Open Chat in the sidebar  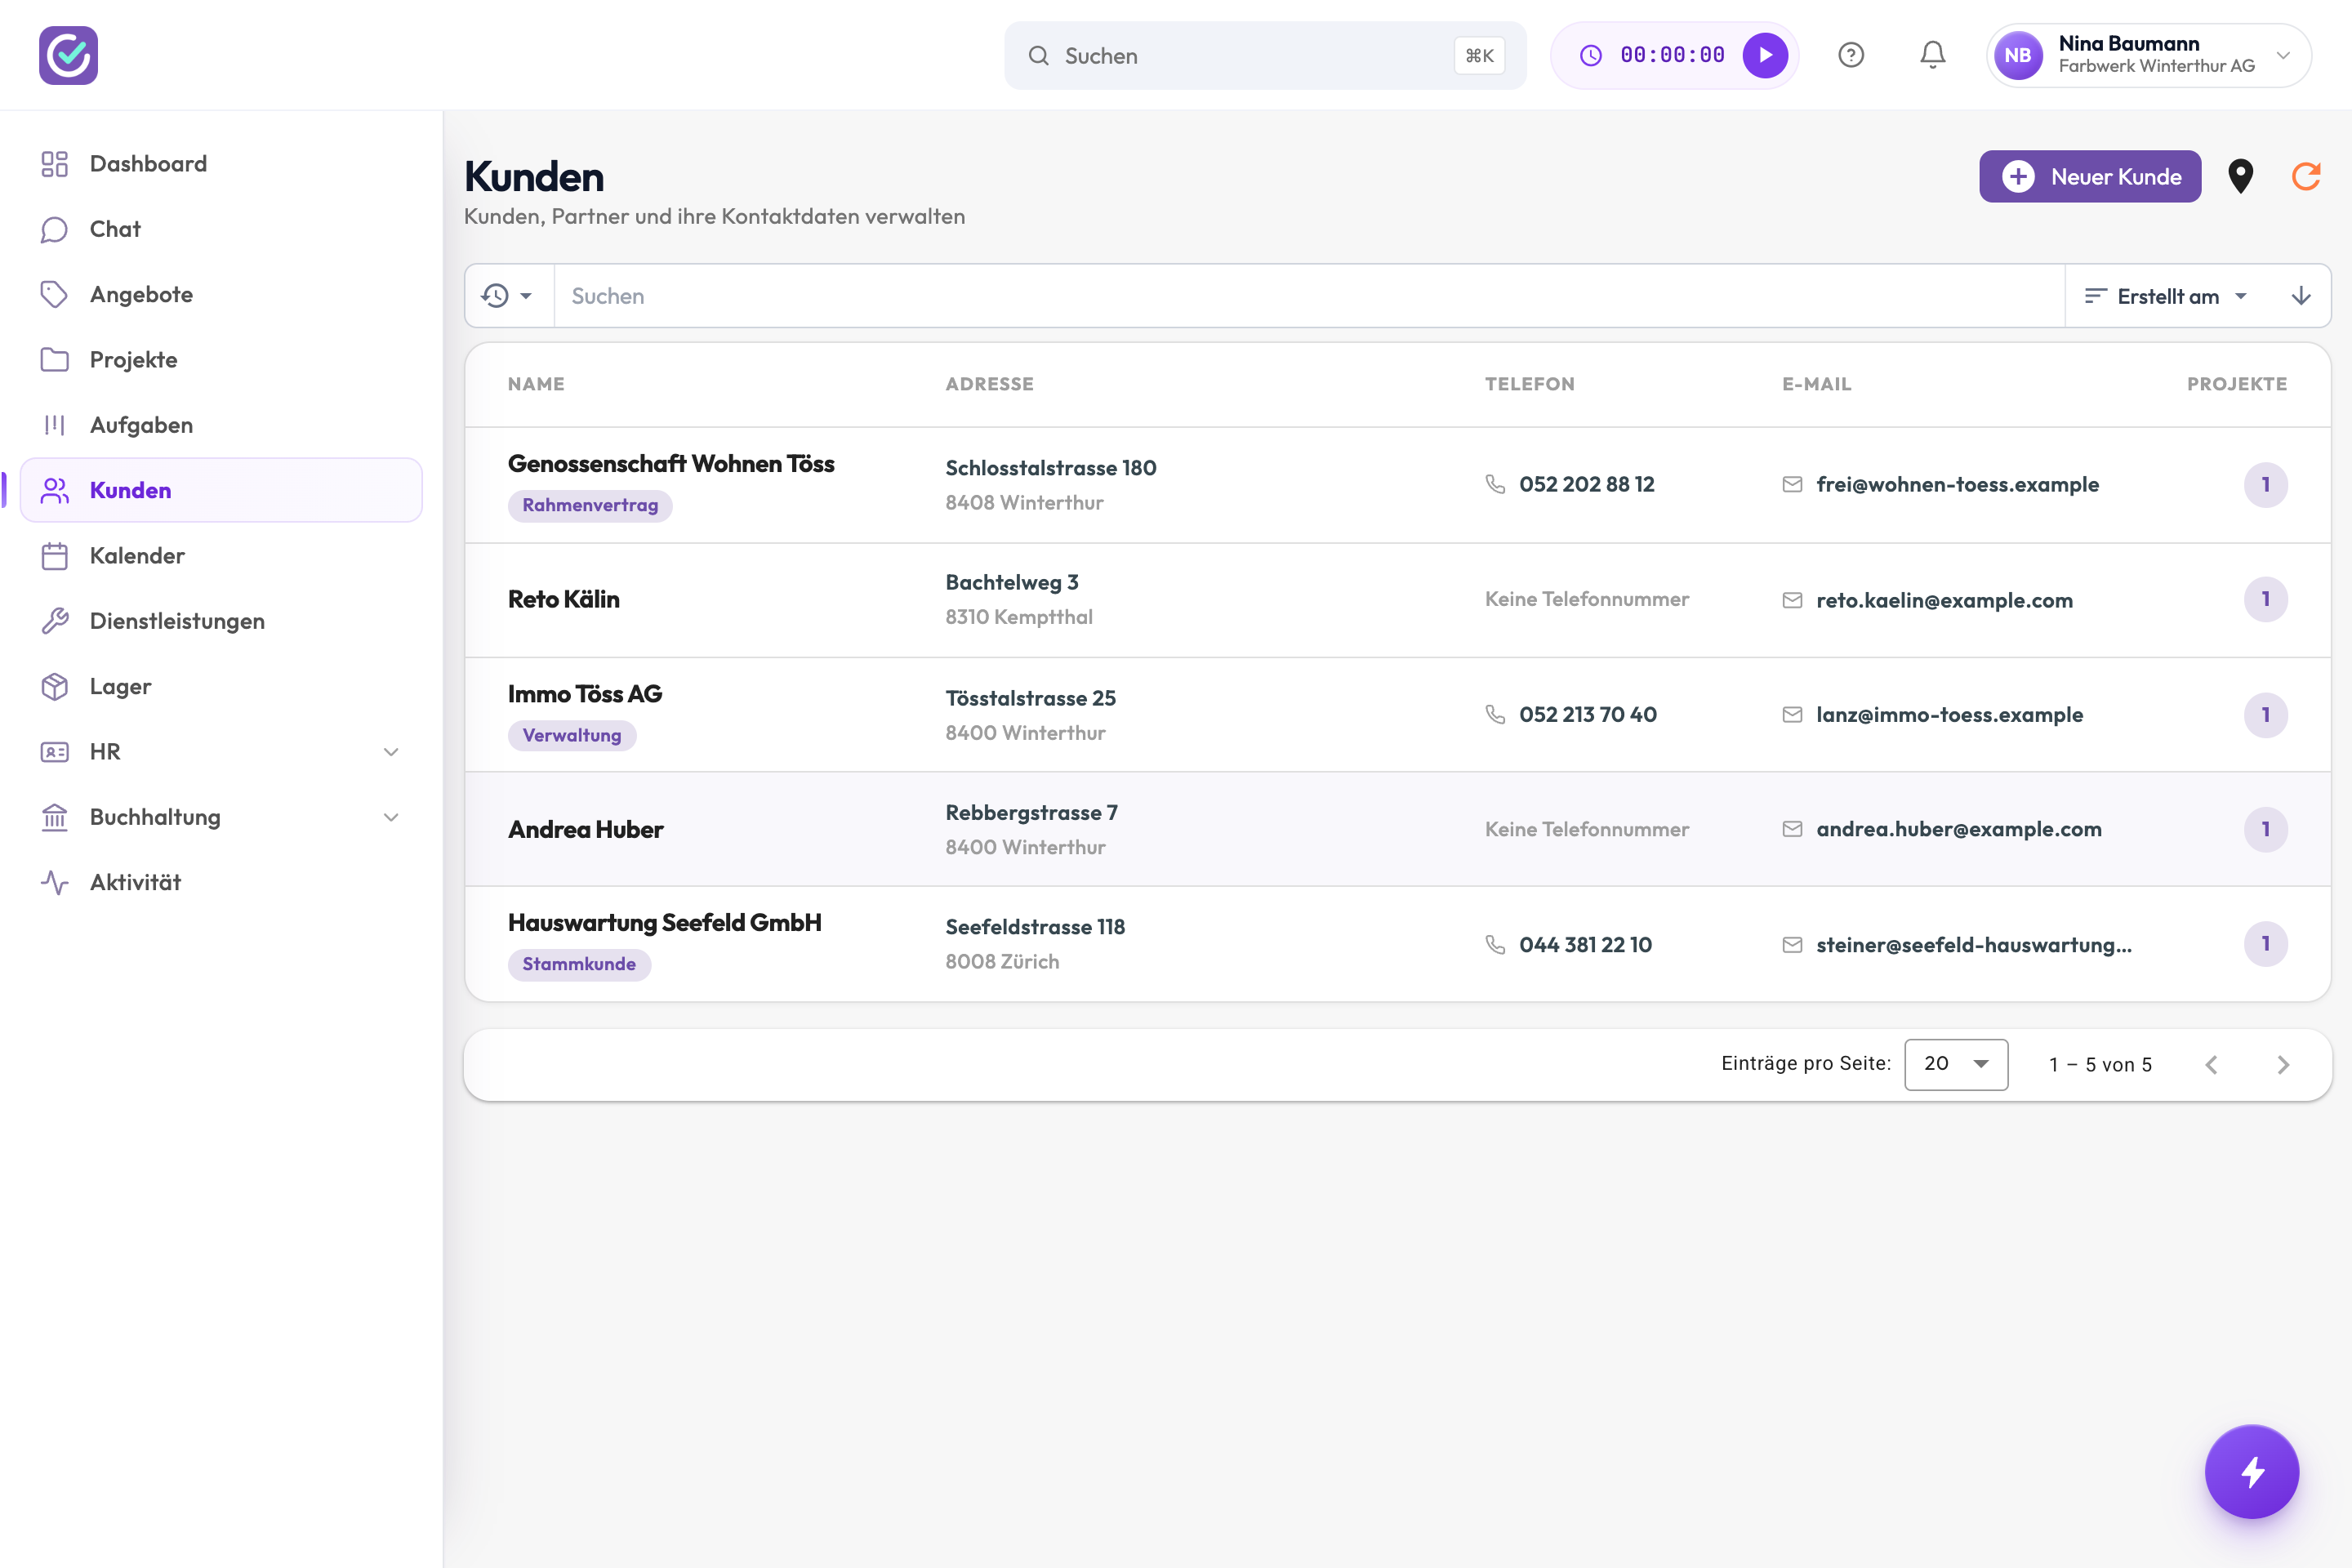[221, 229]
